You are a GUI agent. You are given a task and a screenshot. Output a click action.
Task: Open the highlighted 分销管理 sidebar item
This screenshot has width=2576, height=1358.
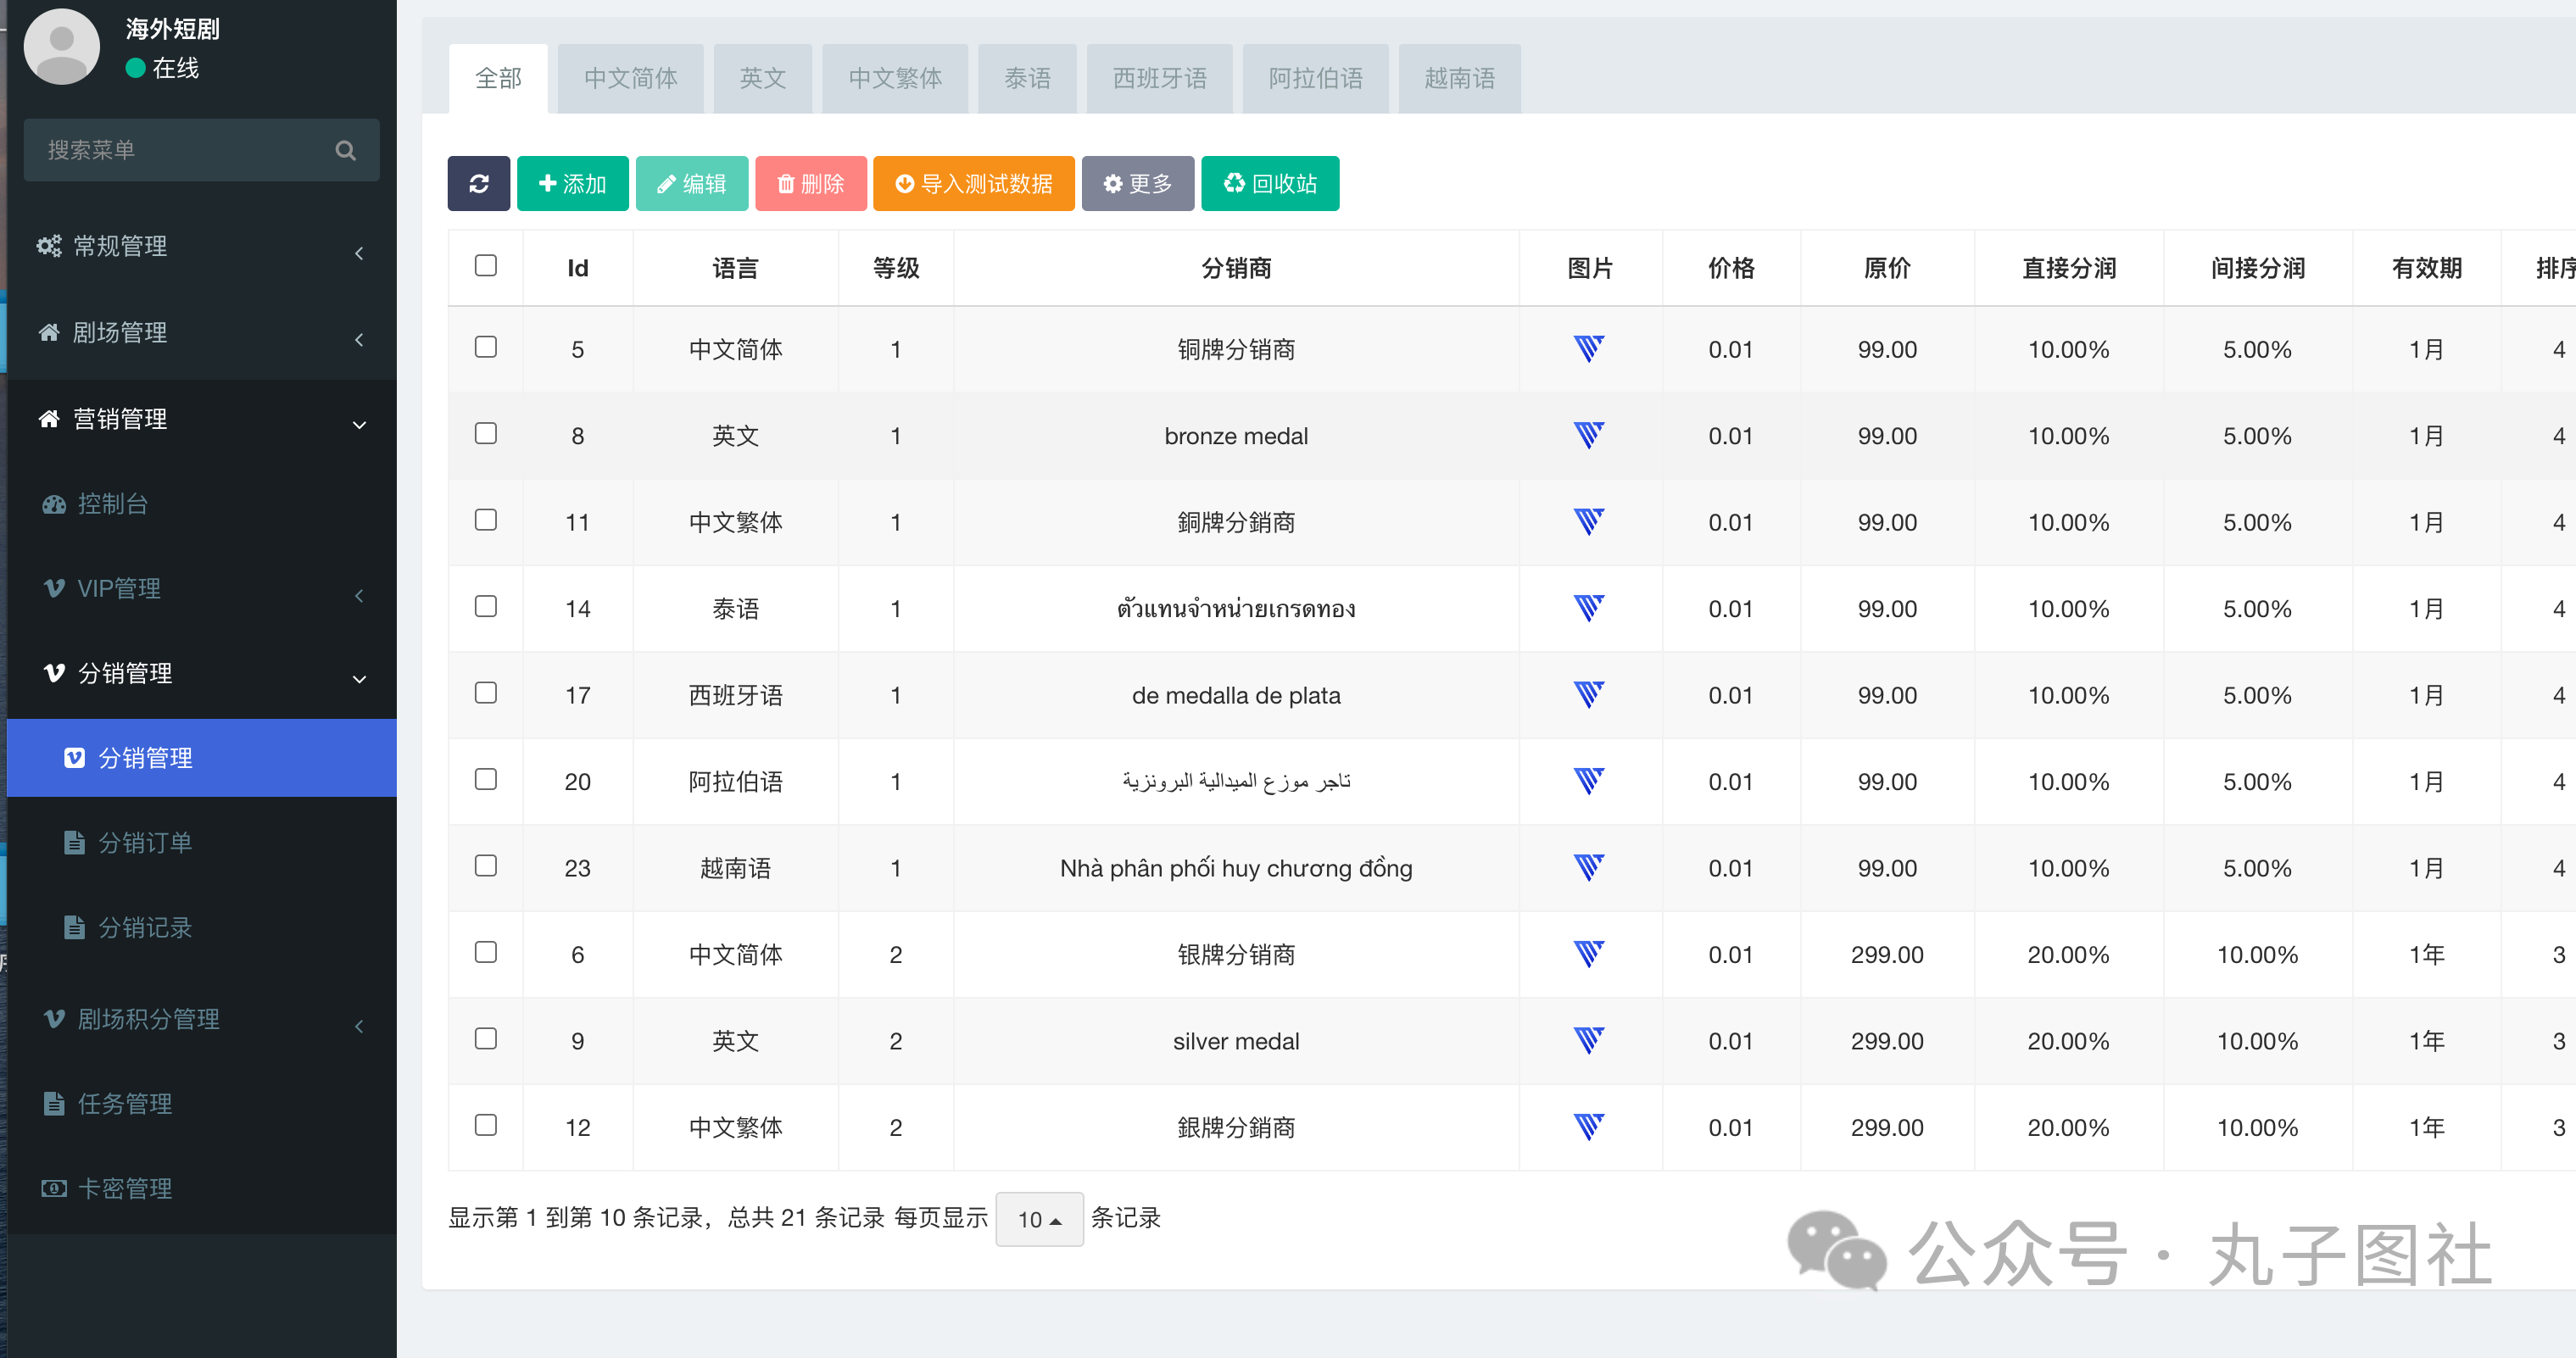coord(202,758)
